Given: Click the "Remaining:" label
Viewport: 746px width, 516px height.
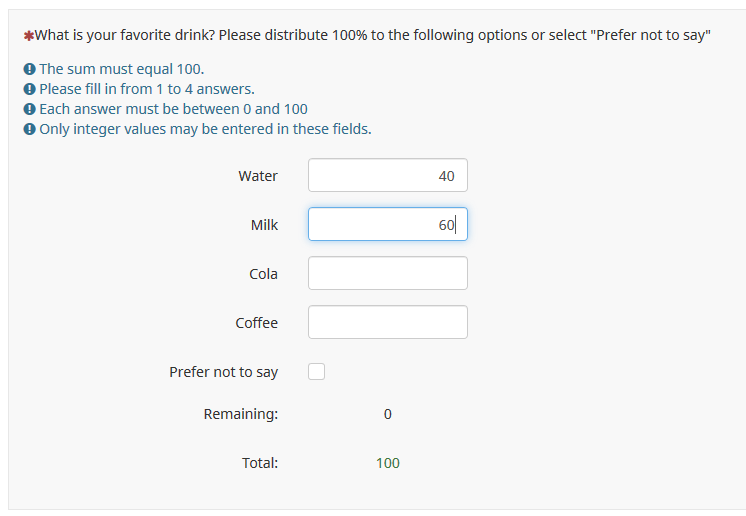Looking at the screenshot, I should point(241,414).
